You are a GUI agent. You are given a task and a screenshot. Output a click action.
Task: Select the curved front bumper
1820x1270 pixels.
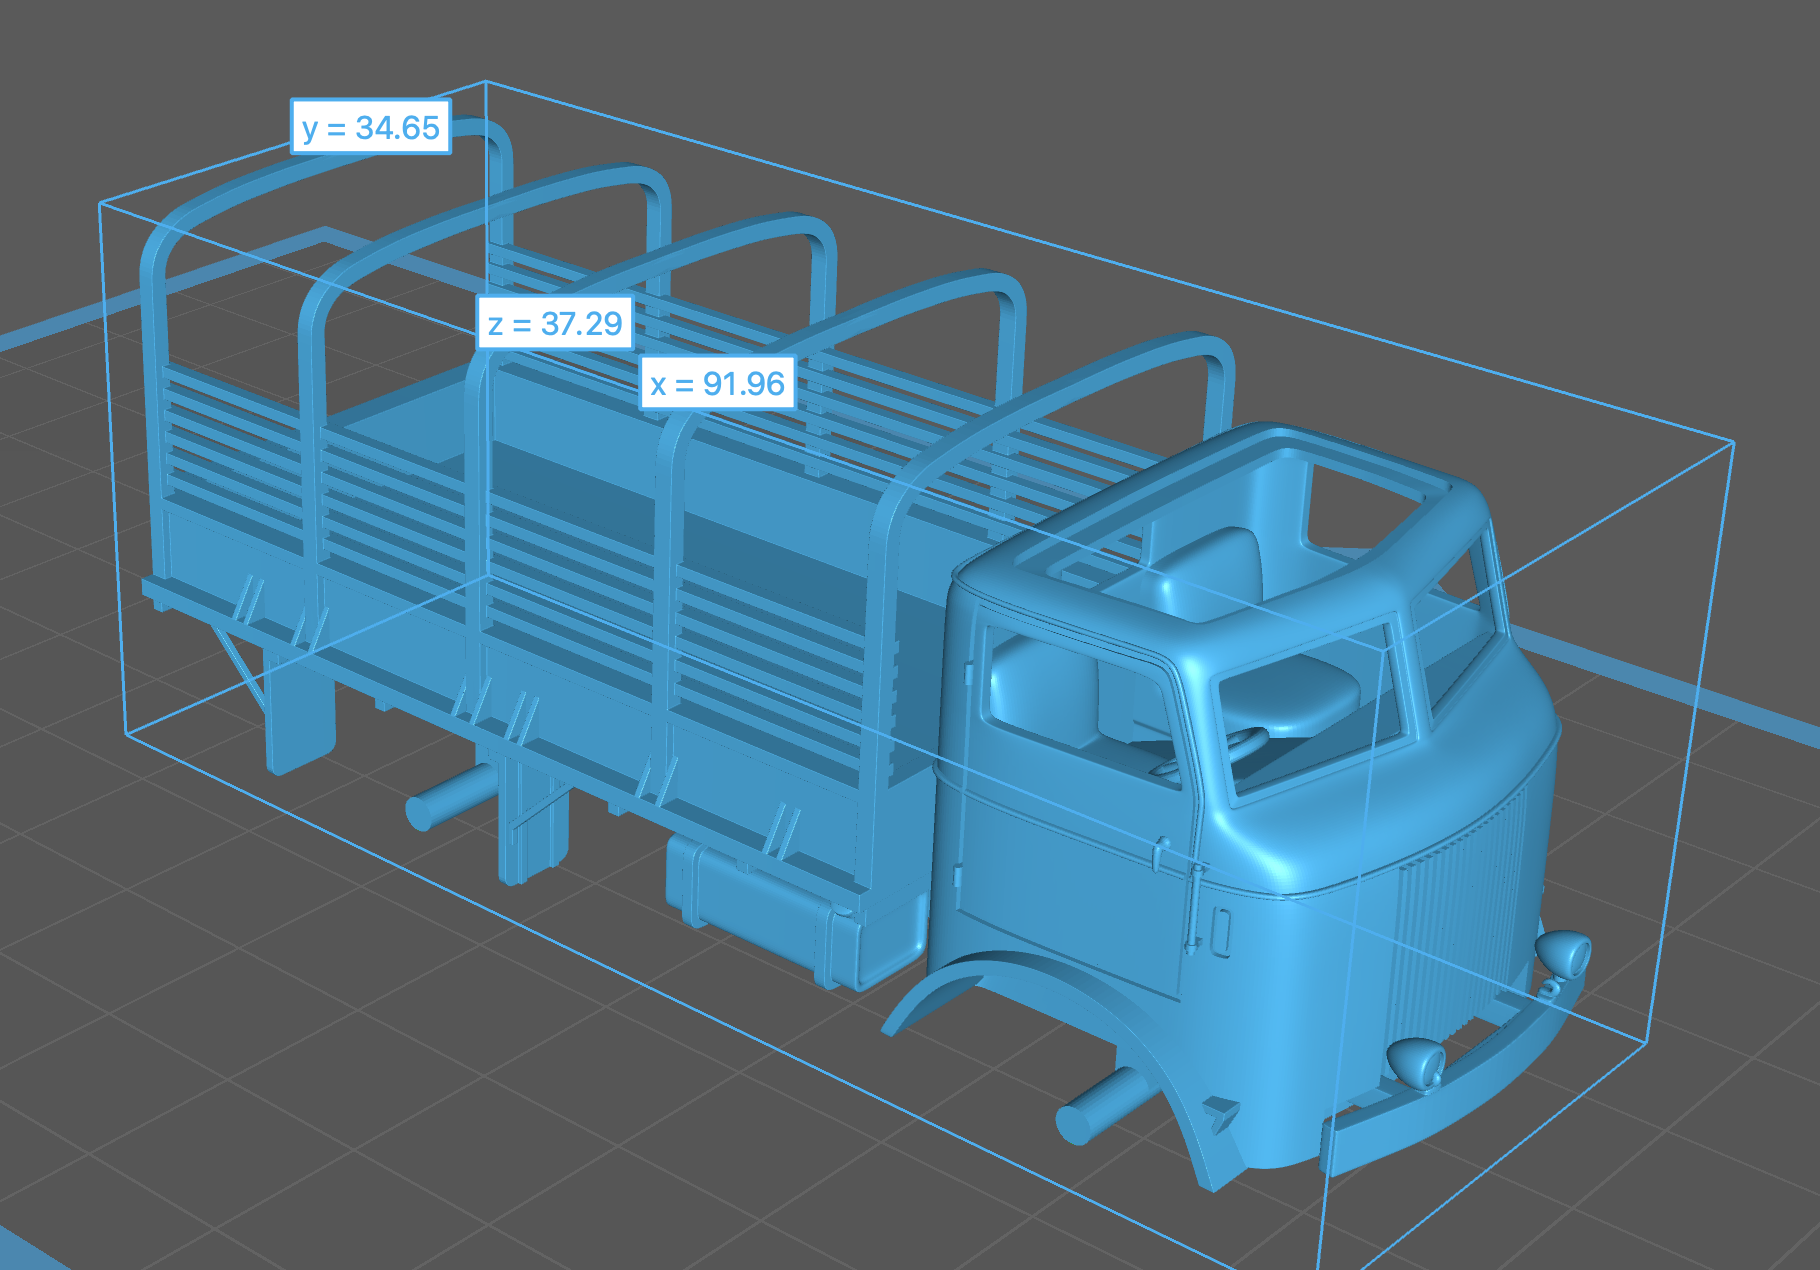pyautogui.click(x=1450, y=1090)
